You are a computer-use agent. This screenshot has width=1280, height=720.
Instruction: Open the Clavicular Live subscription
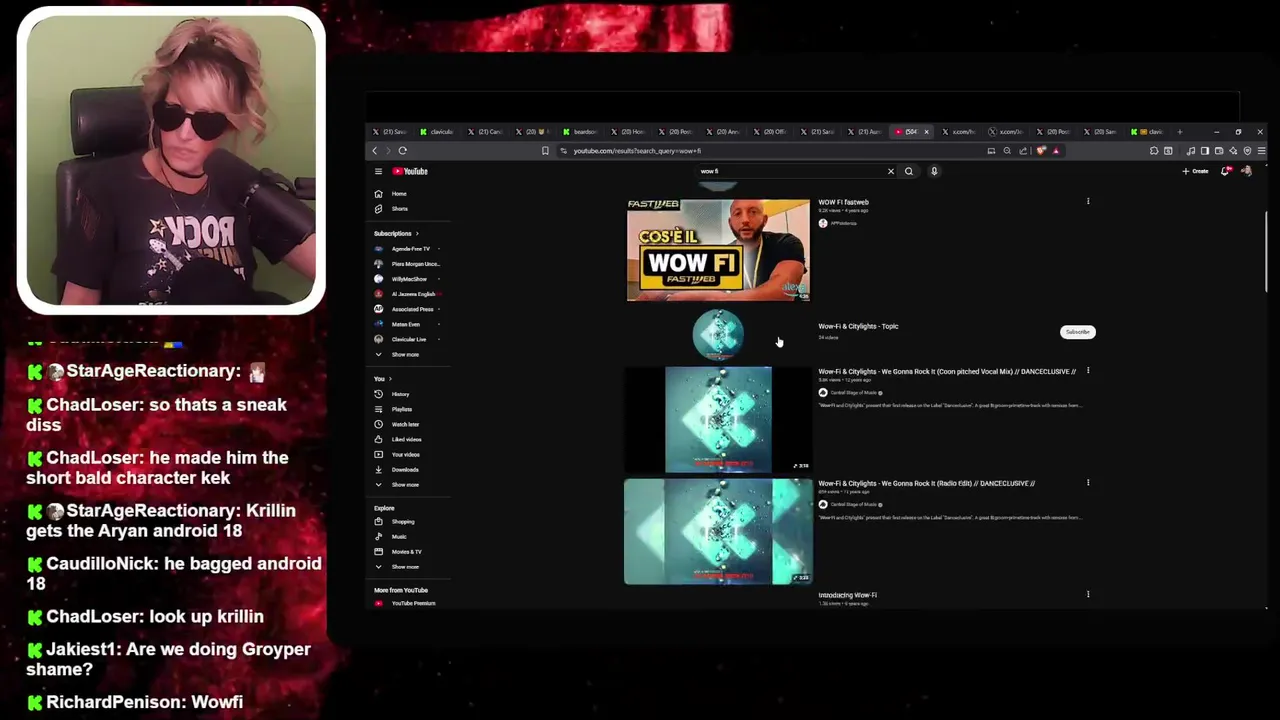(x=410, y=339)
